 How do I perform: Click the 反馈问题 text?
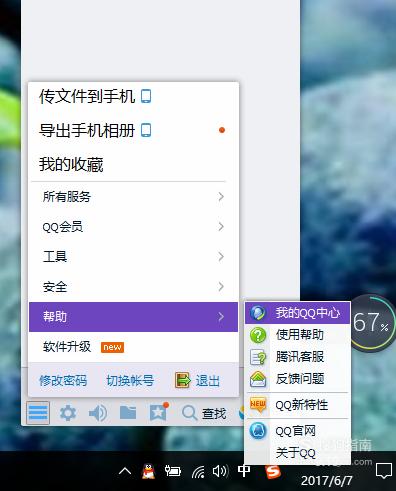[300, 379]
